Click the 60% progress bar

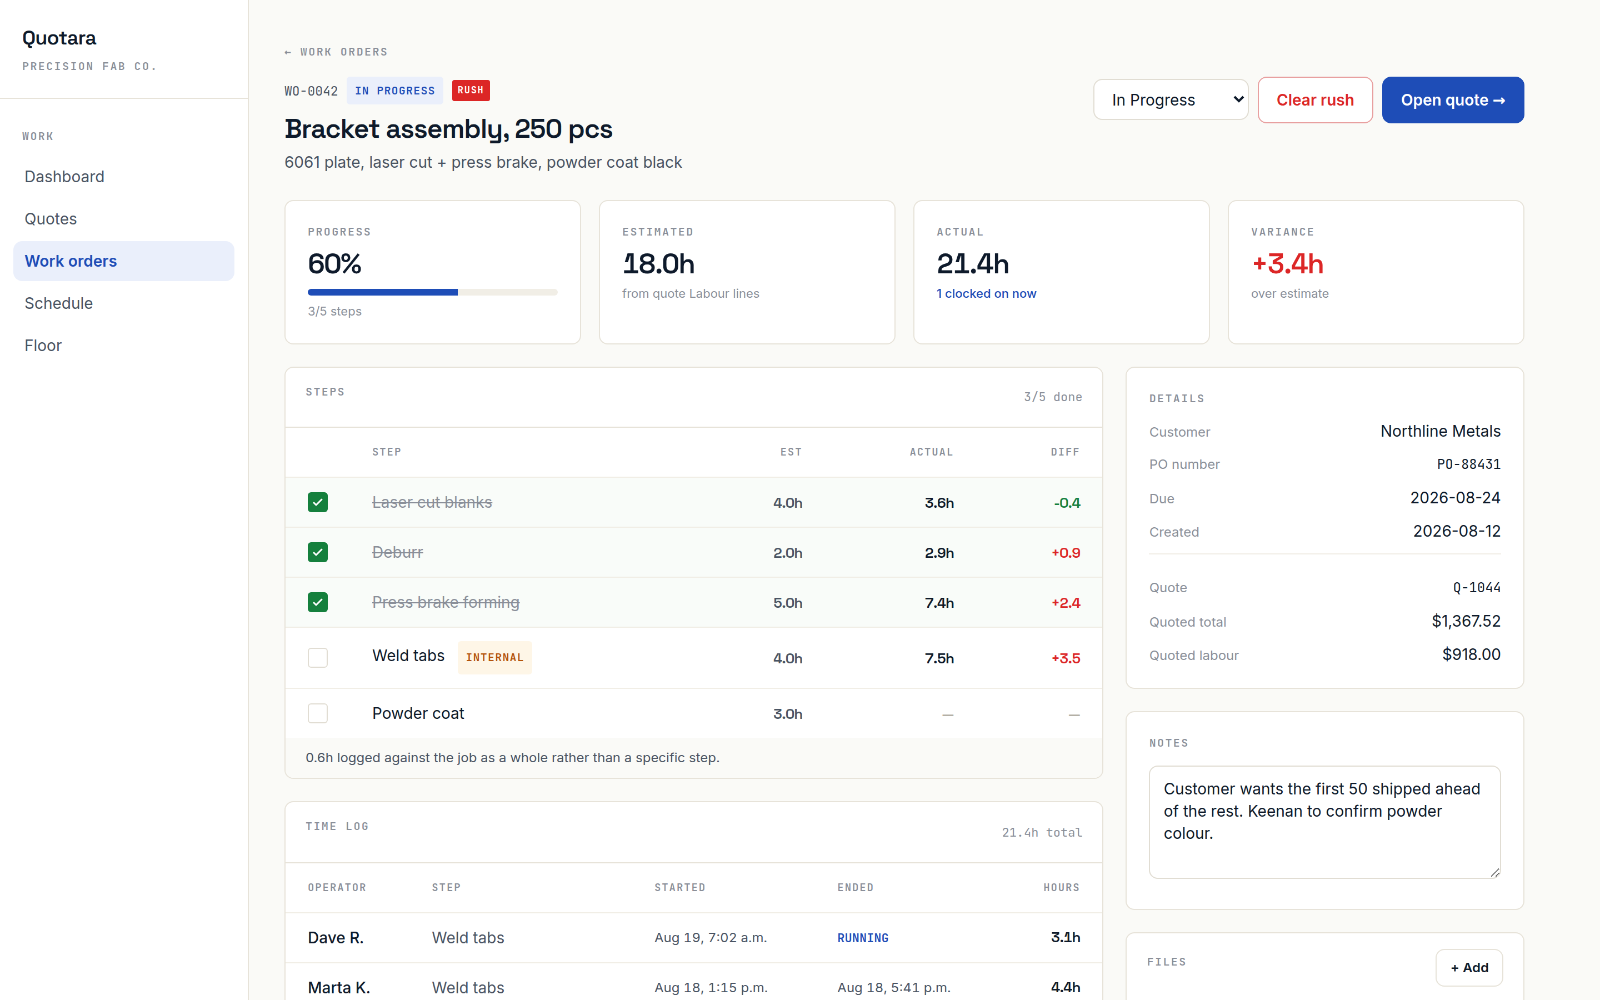pyautogui.click(x=433, y=292)
